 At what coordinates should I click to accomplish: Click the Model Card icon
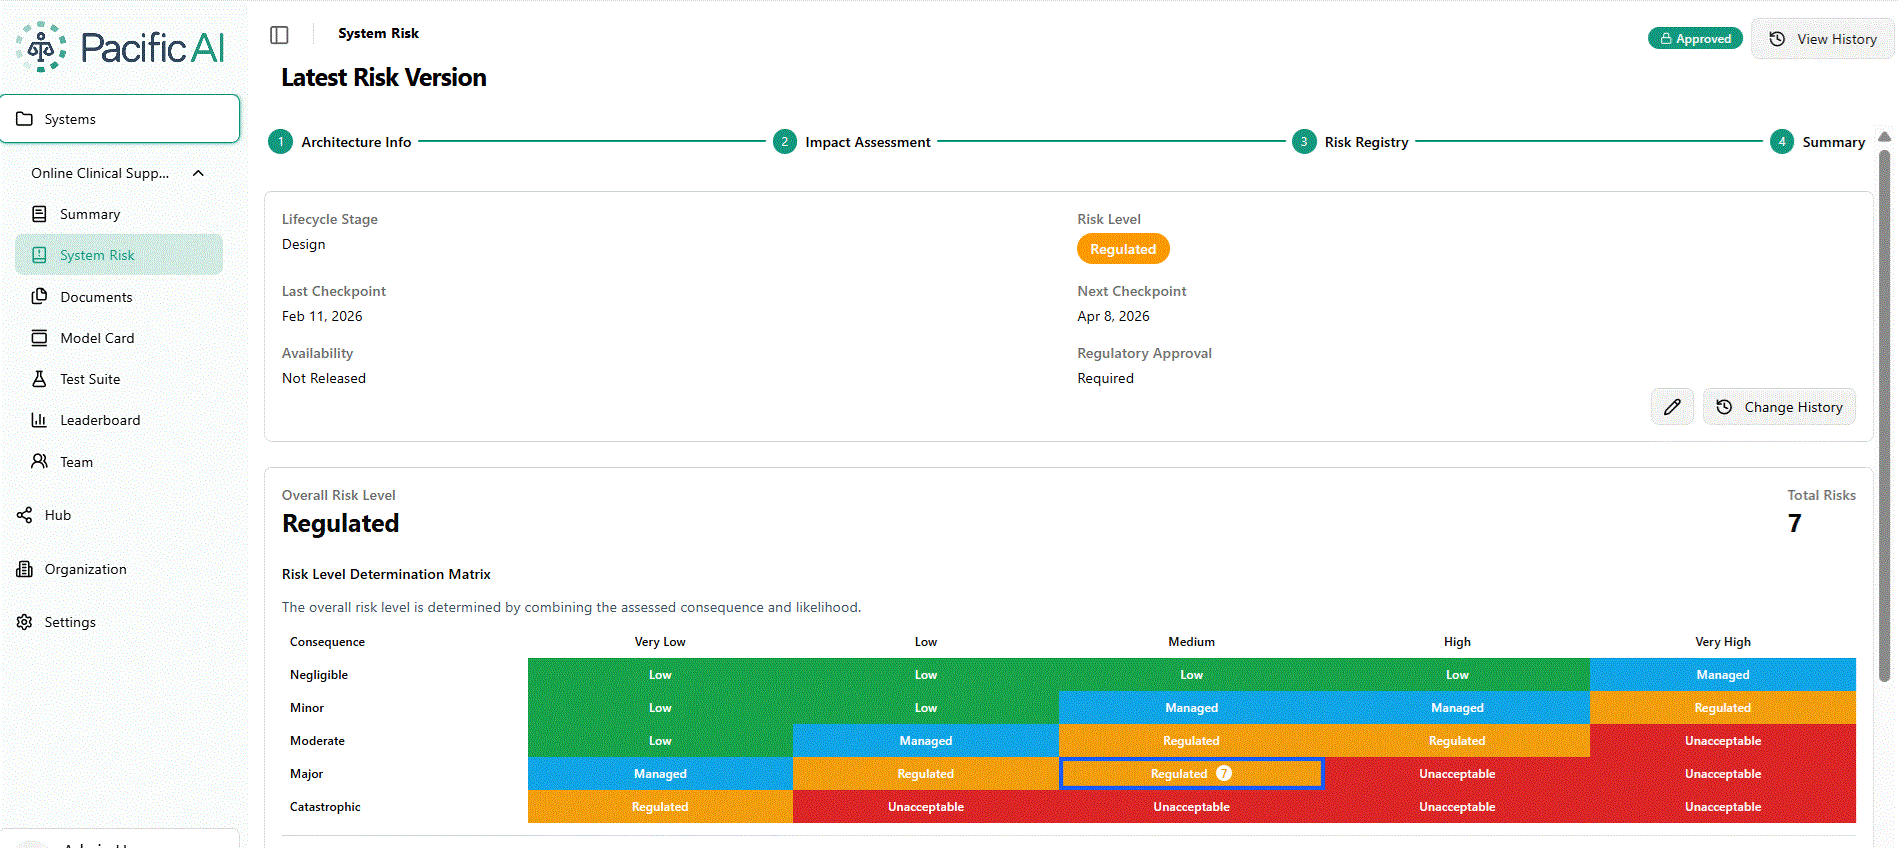(x=39, y=338)
